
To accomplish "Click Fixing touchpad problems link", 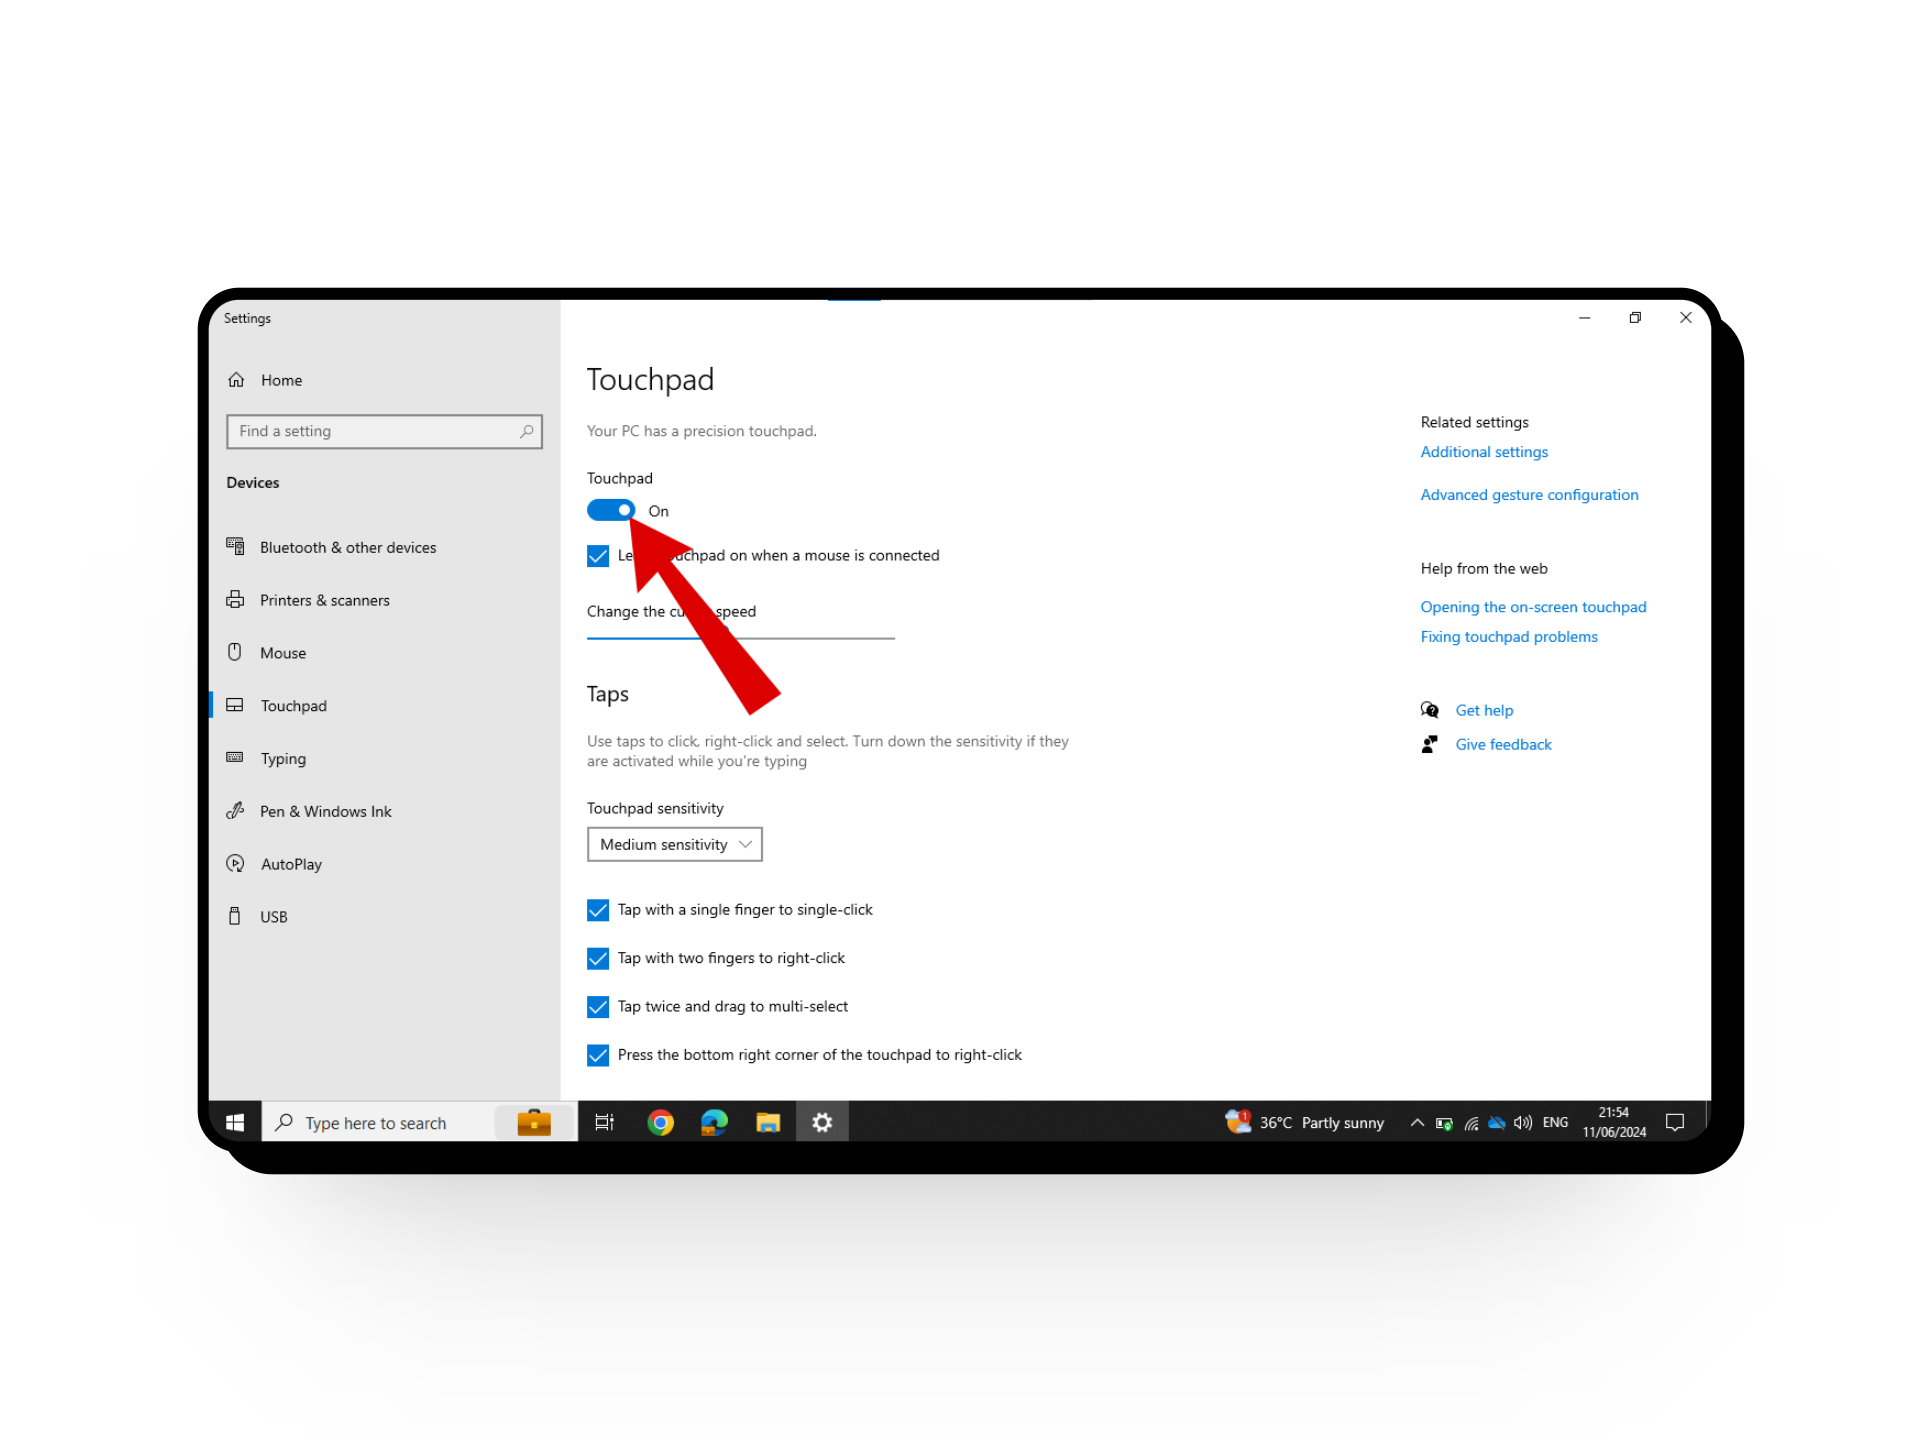I will (1508, 637).
